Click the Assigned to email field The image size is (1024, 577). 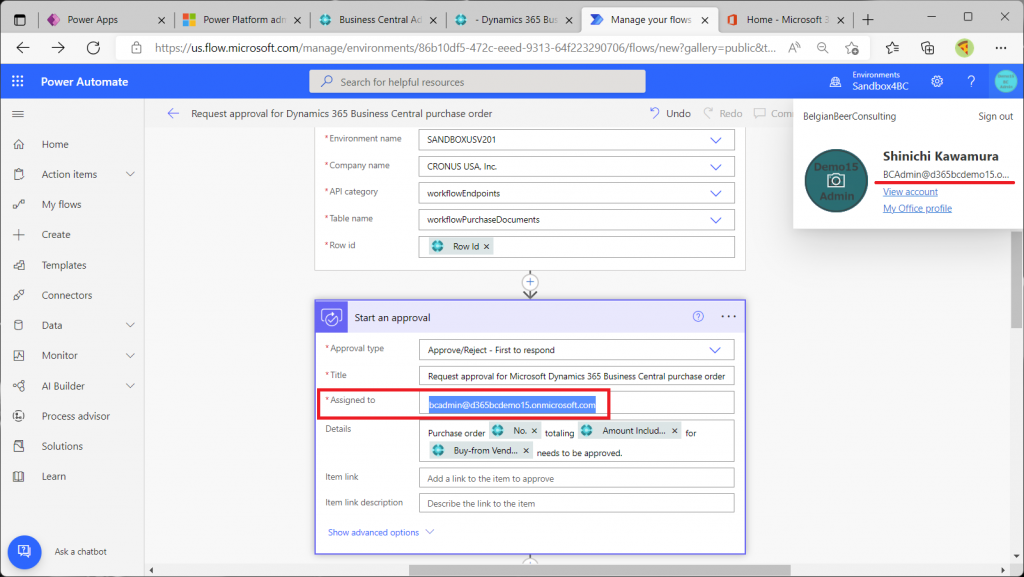coord(576,403)
